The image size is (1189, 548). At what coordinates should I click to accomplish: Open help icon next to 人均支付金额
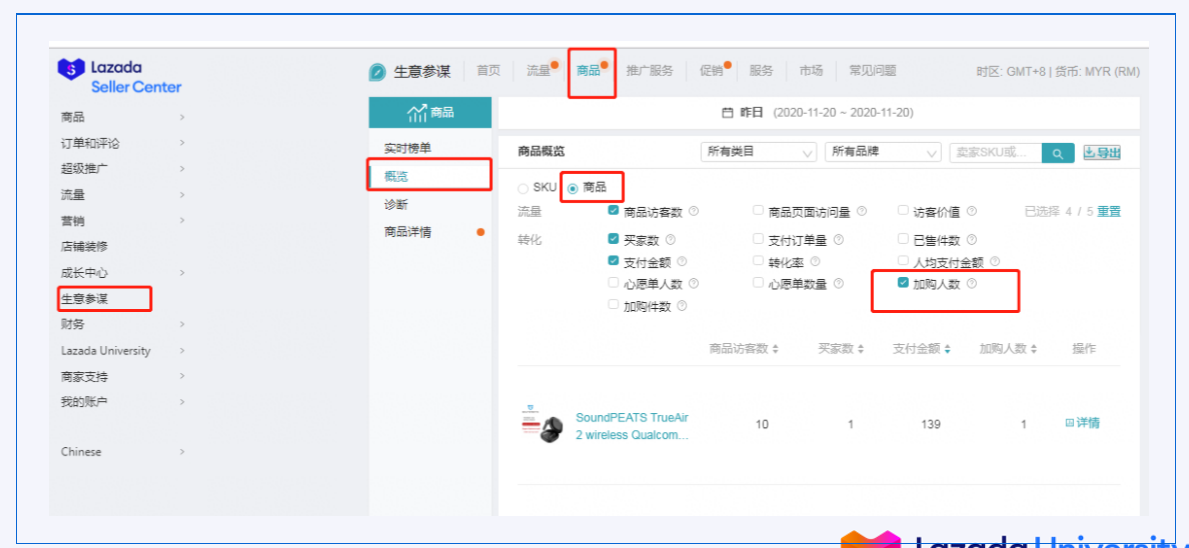[995, 261]
